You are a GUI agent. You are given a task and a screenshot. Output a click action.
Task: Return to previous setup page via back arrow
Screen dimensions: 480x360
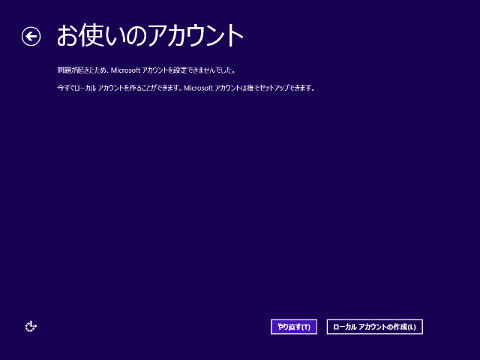click(x=31, y=36)
